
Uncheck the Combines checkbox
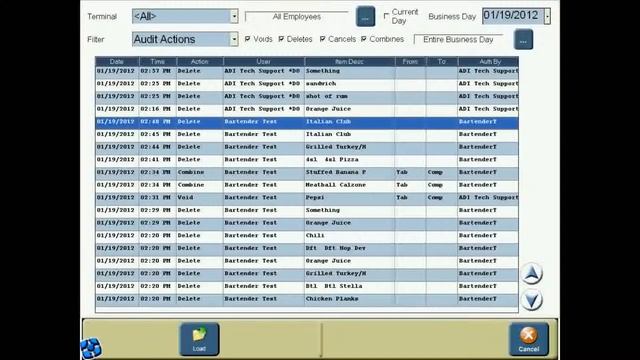pyautogui.click(x=364, y=39)
